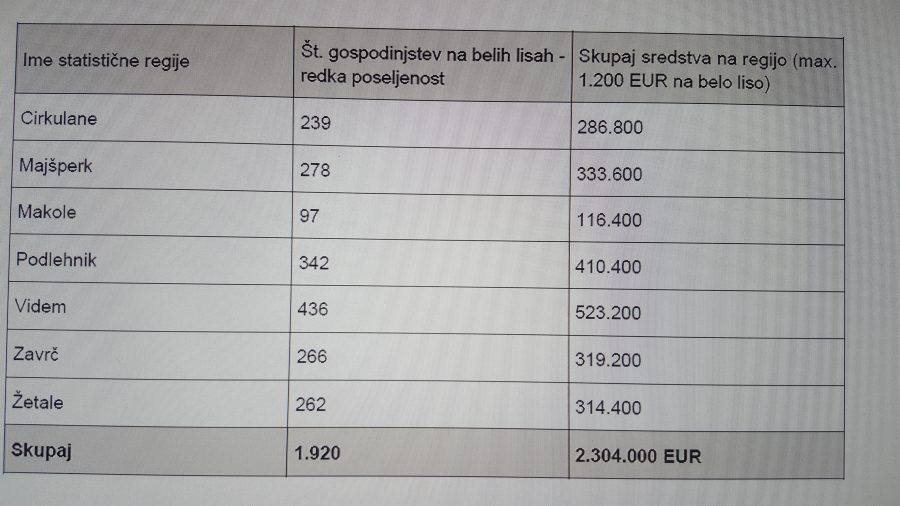Select the total 2.304.000 EUR cell
The height and width of the screenshot is (506, 900).
pyautogui.click(x=638, y=456)
